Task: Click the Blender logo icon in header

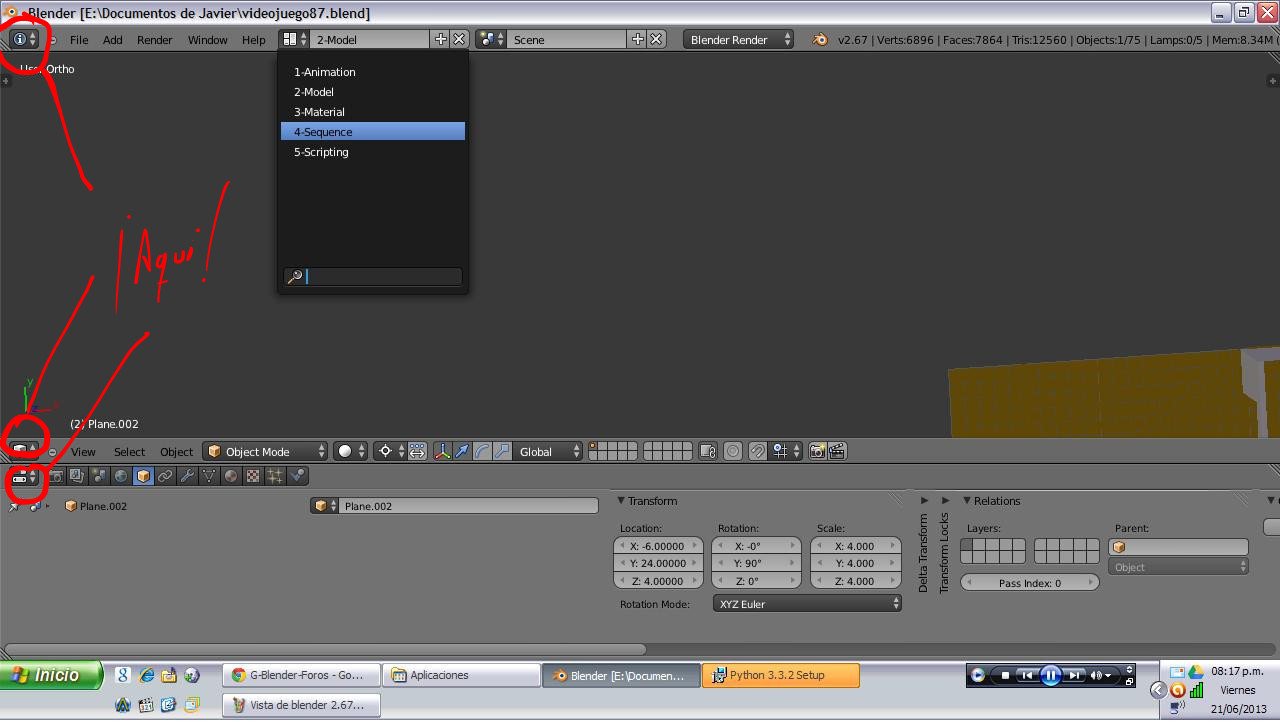Action: [820, 39]
